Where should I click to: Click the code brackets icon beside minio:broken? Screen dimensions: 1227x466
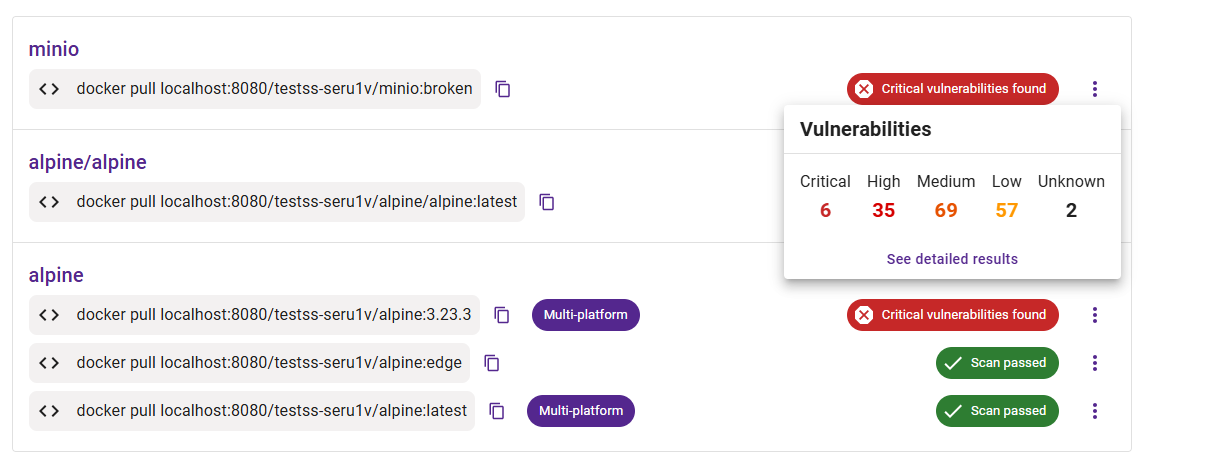49,89
